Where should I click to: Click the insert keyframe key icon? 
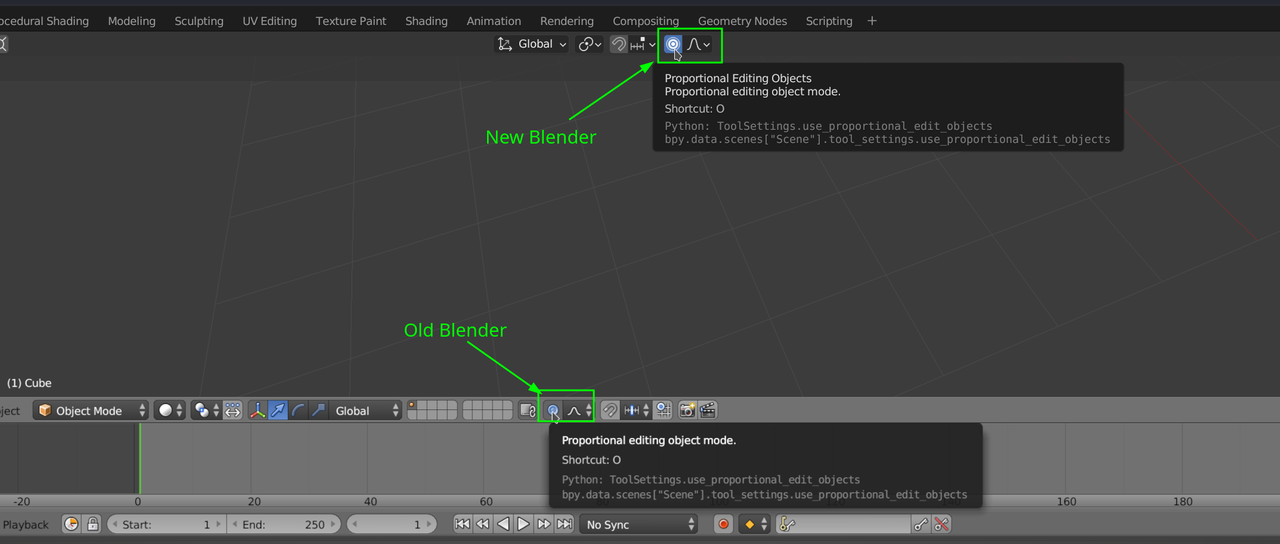point(921,525)
